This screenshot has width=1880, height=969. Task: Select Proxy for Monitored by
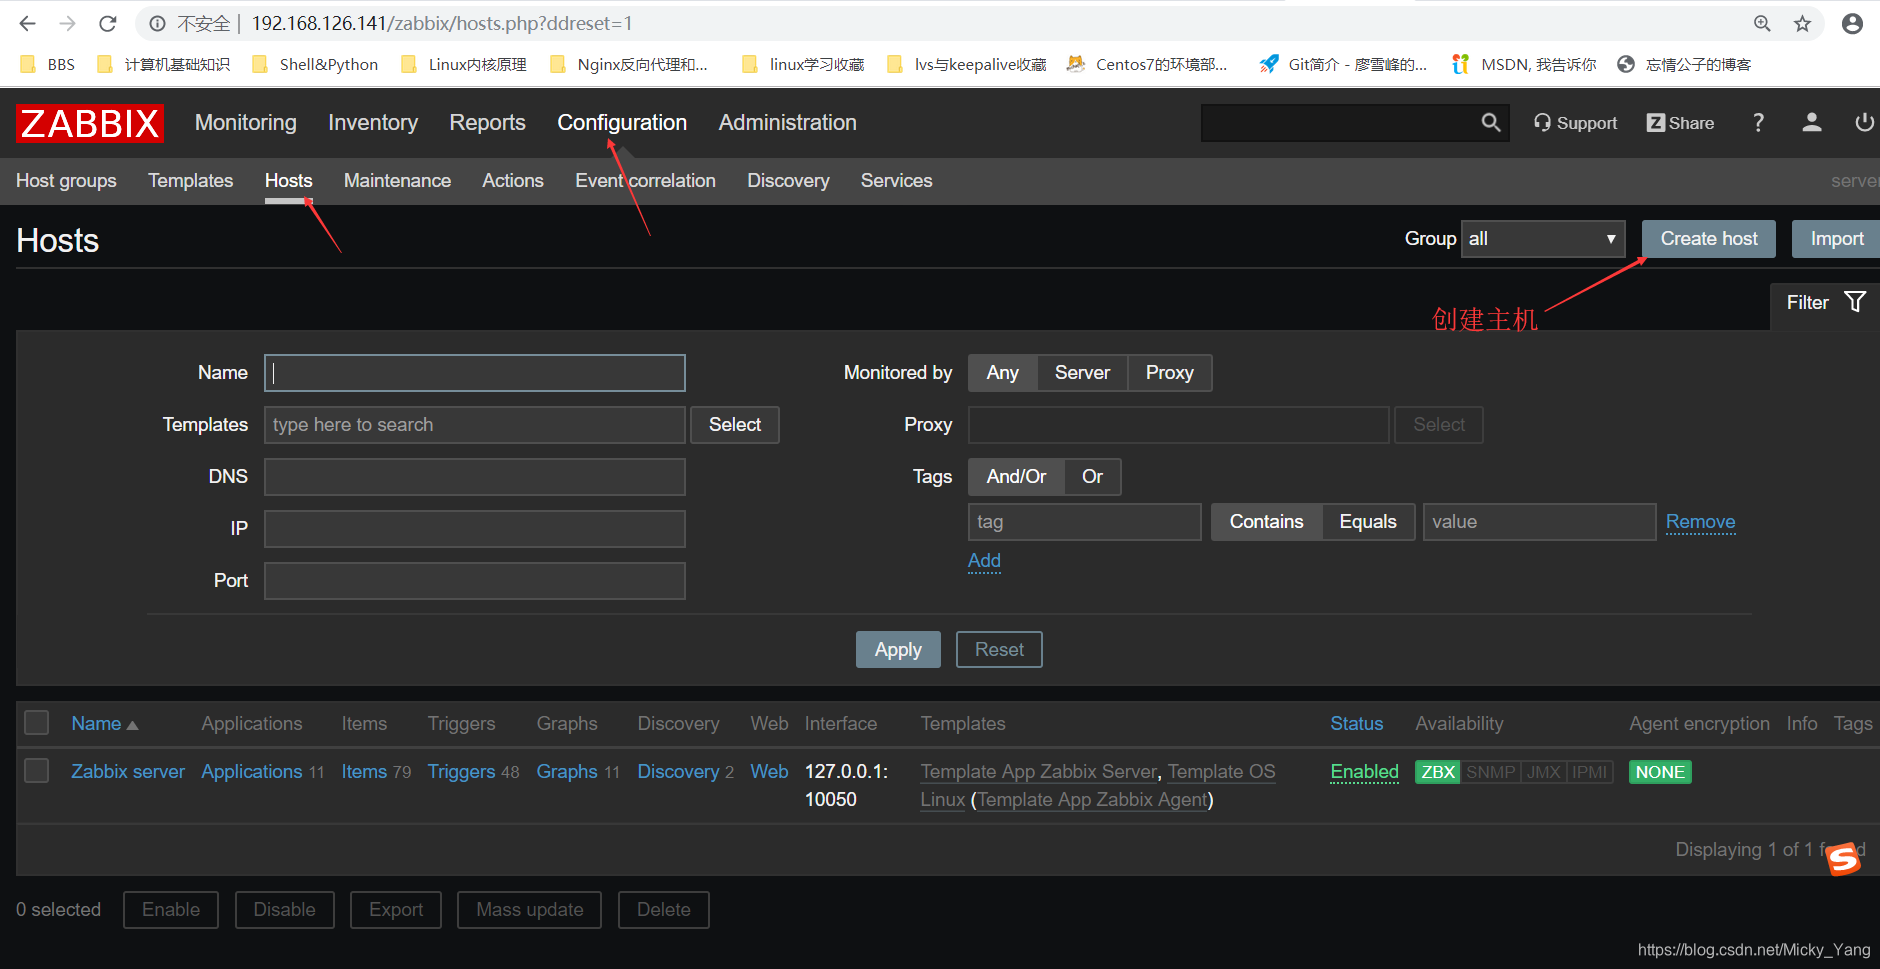1170,373
